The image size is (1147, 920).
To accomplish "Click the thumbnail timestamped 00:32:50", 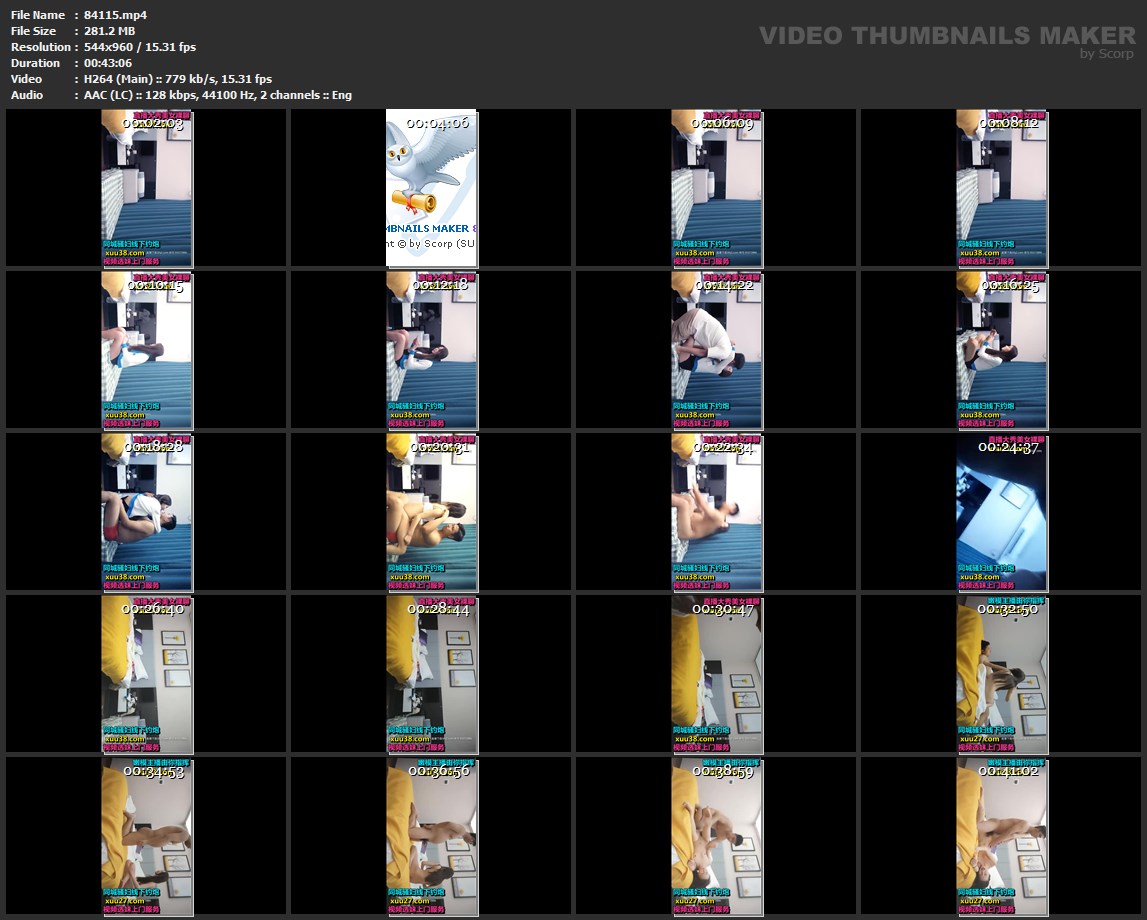I will (x=1001, y=675).
